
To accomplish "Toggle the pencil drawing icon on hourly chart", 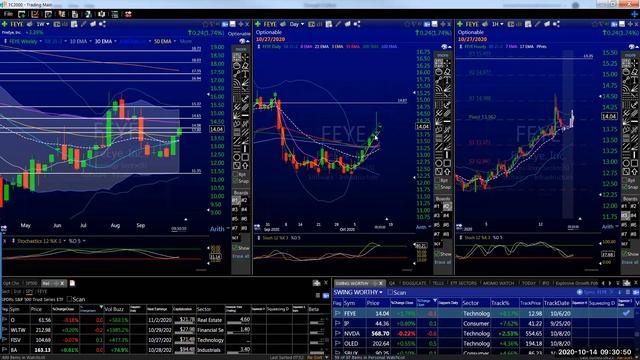I will tap(538, 24).
